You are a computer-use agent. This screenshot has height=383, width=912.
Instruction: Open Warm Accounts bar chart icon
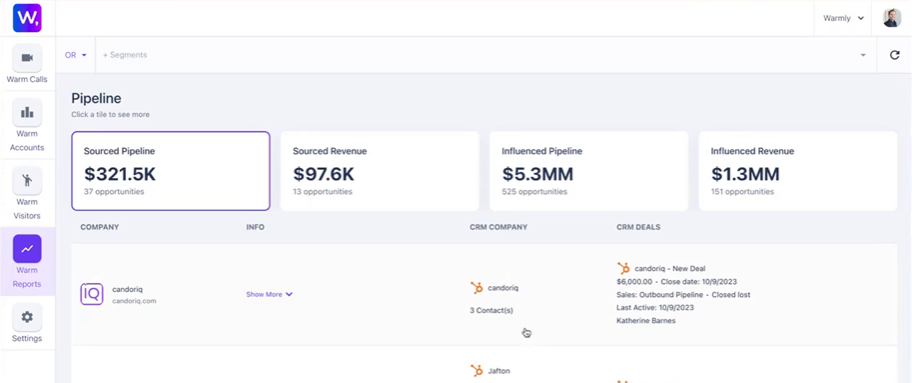coord(27,112)
